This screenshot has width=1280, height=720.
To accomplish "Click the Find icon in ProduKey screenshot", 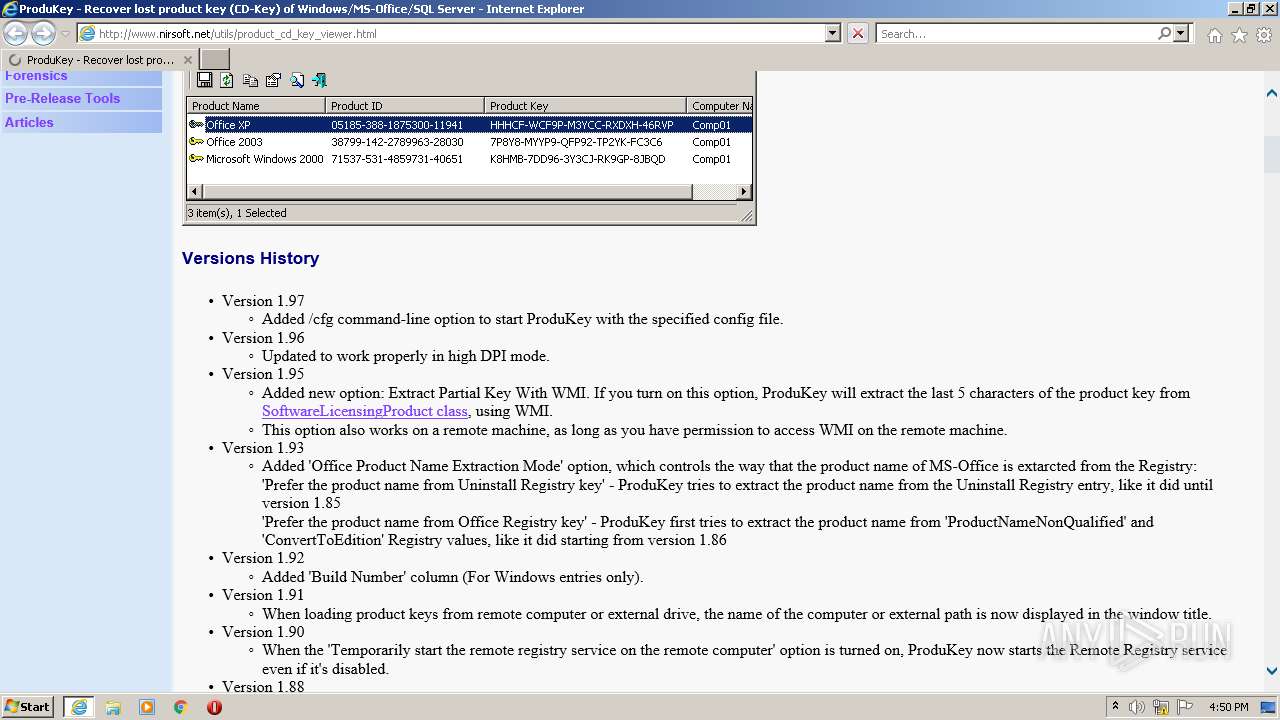I will tap(297, 80).
